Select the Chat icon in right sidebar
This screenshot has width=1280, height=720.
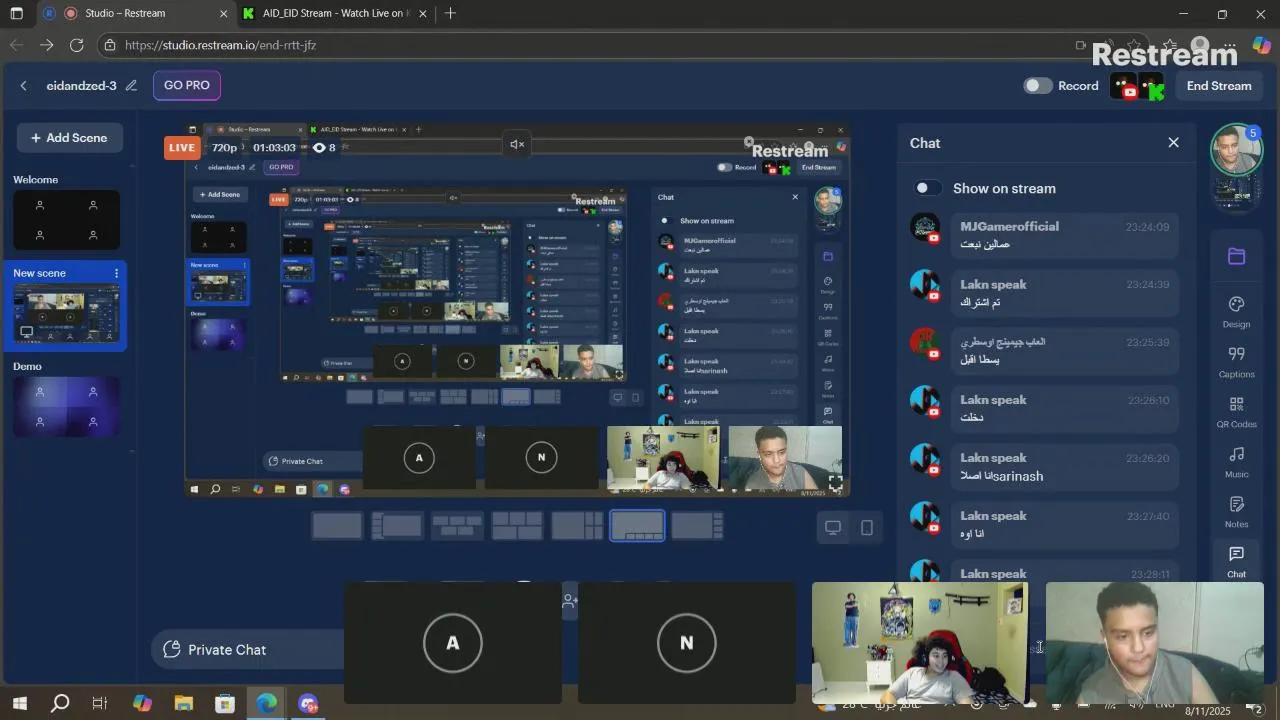click(x=1236, y=561)
